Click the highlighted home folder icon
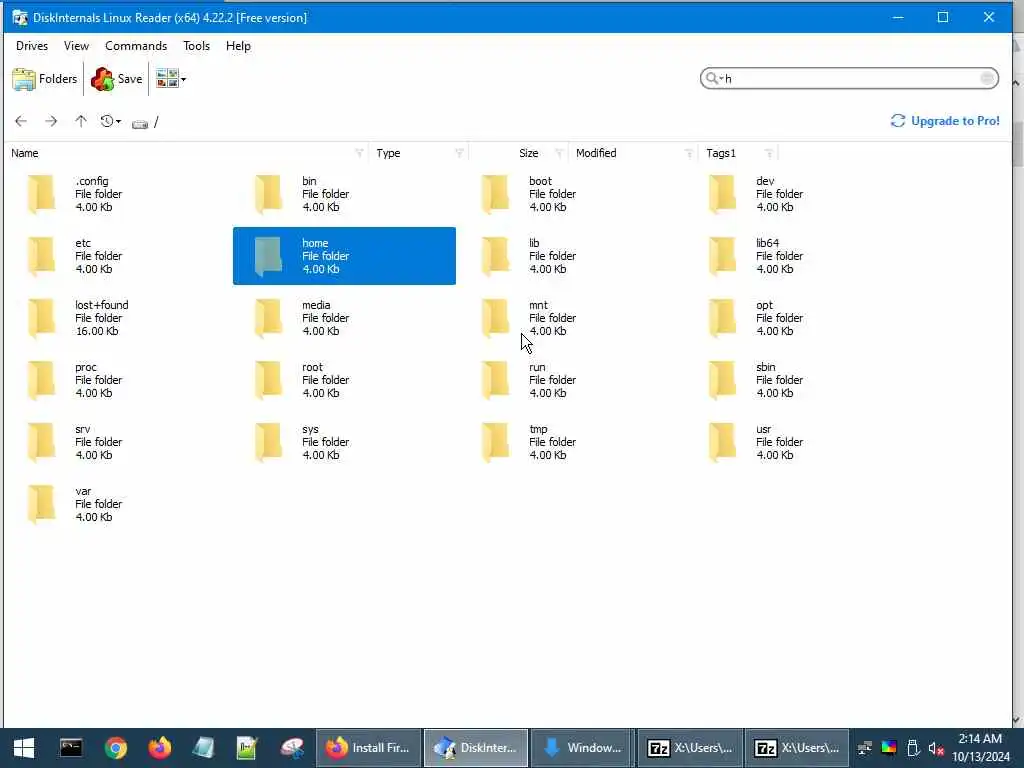This screenshot has width=1024, height=768. pos(269,256)
